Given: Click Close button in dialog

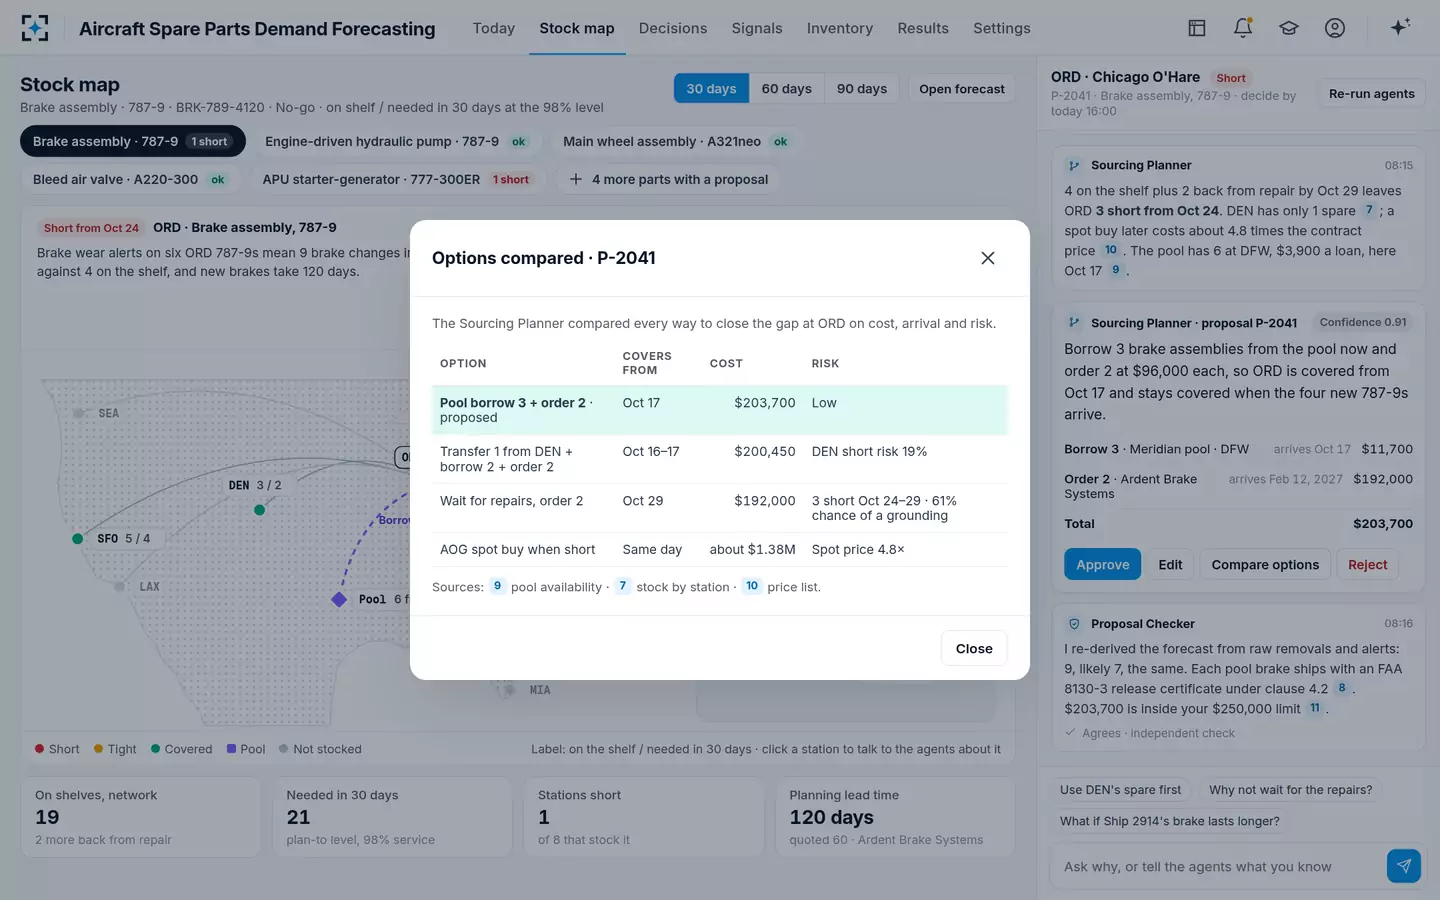Looking at the screenshot, I should point(974,648).
